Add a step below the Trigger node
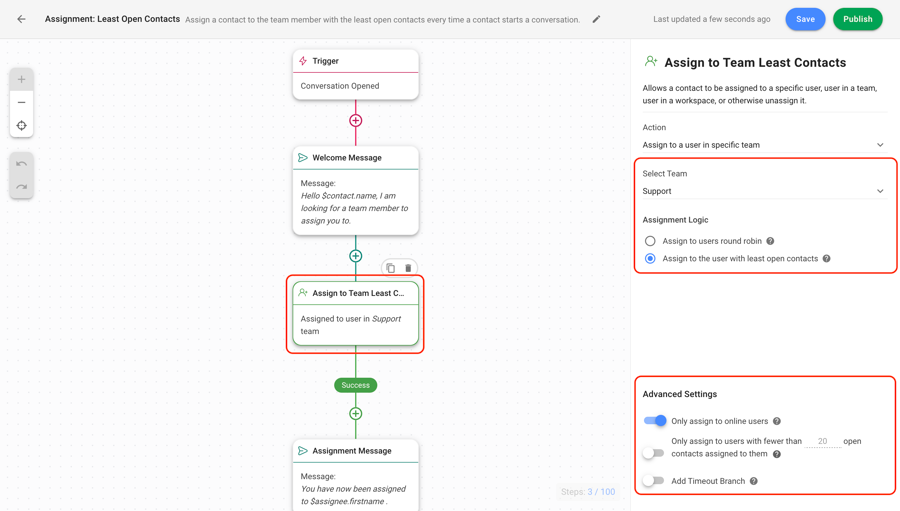900x511 pixels. point(355,121)
